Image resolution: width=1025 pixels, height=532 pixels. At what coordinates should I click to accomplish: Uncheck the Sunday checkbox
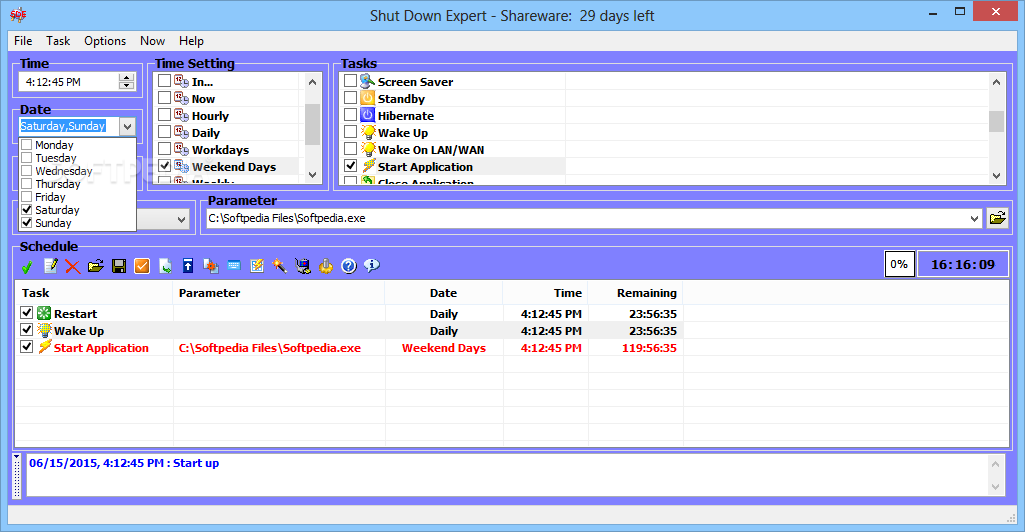(27, 223)
